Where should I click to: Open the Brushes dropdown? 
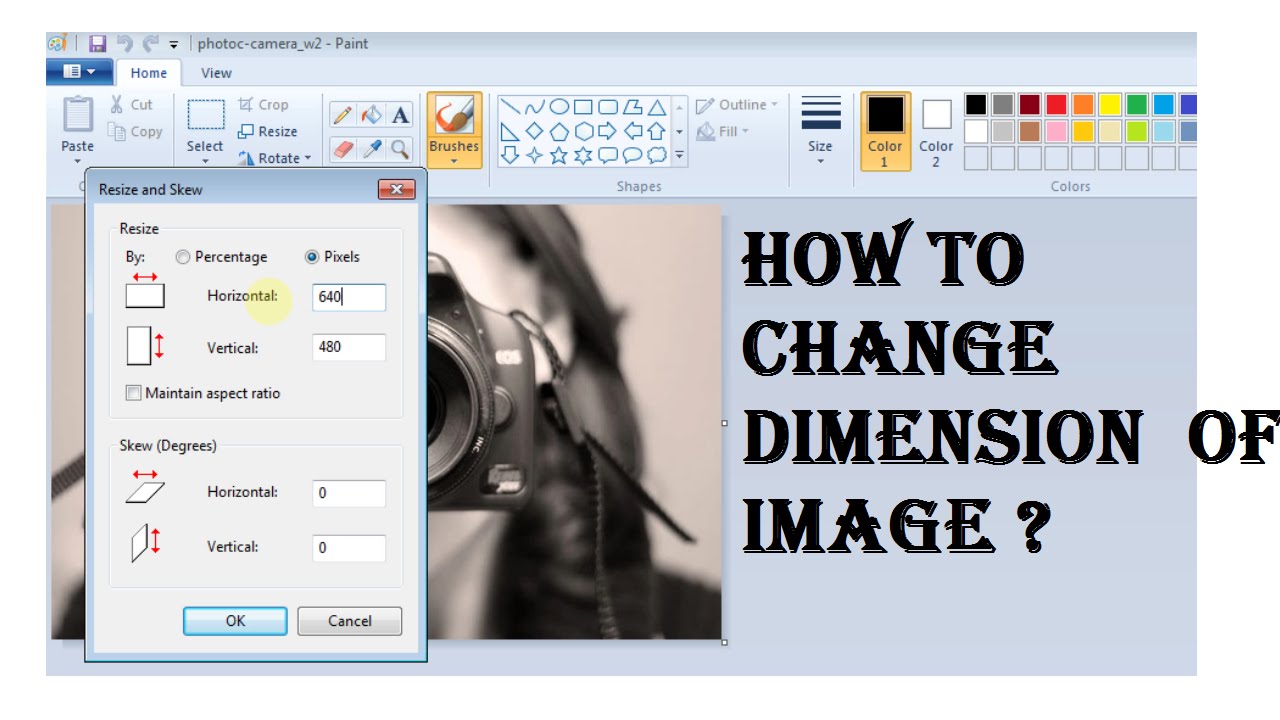pyautogui.click(x=454, y=130)
